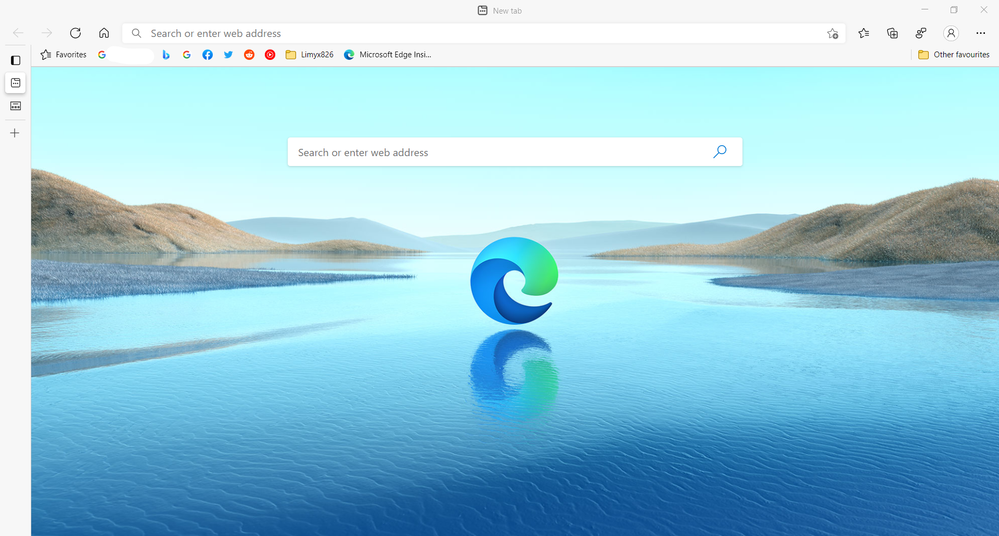Open the Settings and more ellipsis menu
Screen dimensions: 999x536
pyautogui.click(x=981, y=33)
